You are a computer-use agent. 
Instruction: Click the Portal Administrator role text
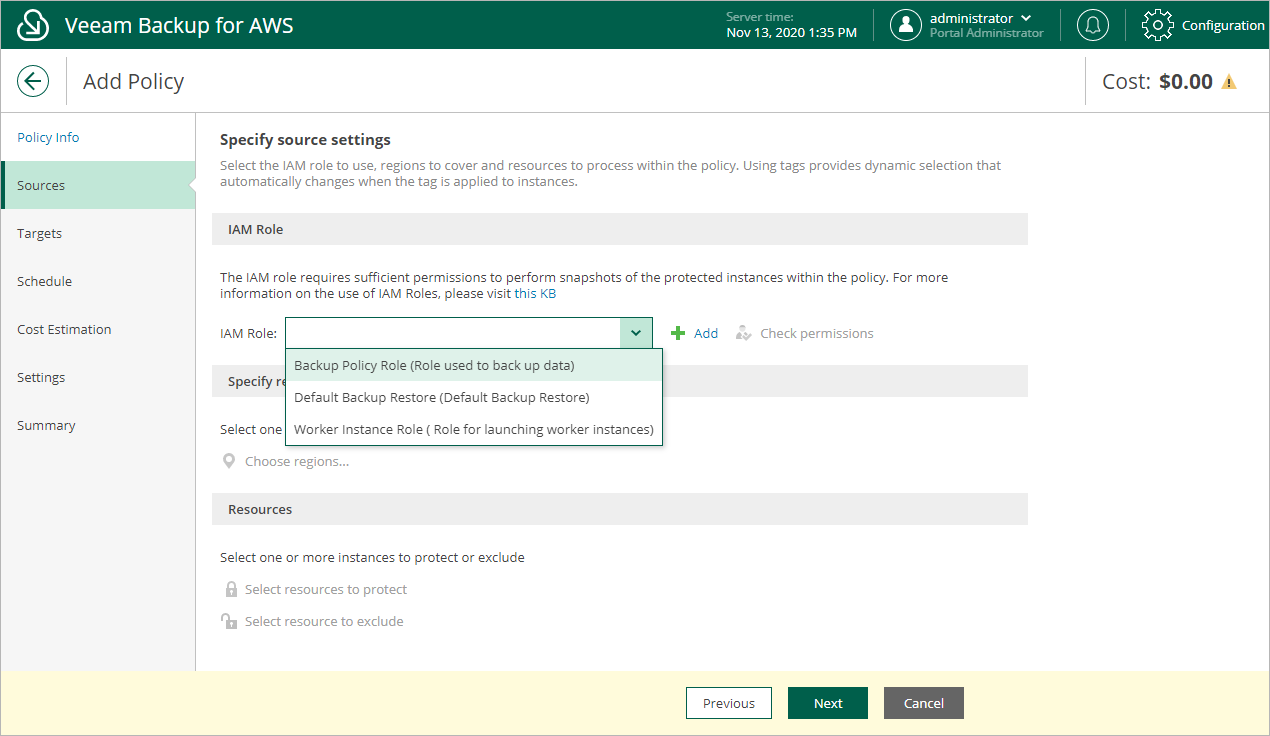(x=986, y=33)
